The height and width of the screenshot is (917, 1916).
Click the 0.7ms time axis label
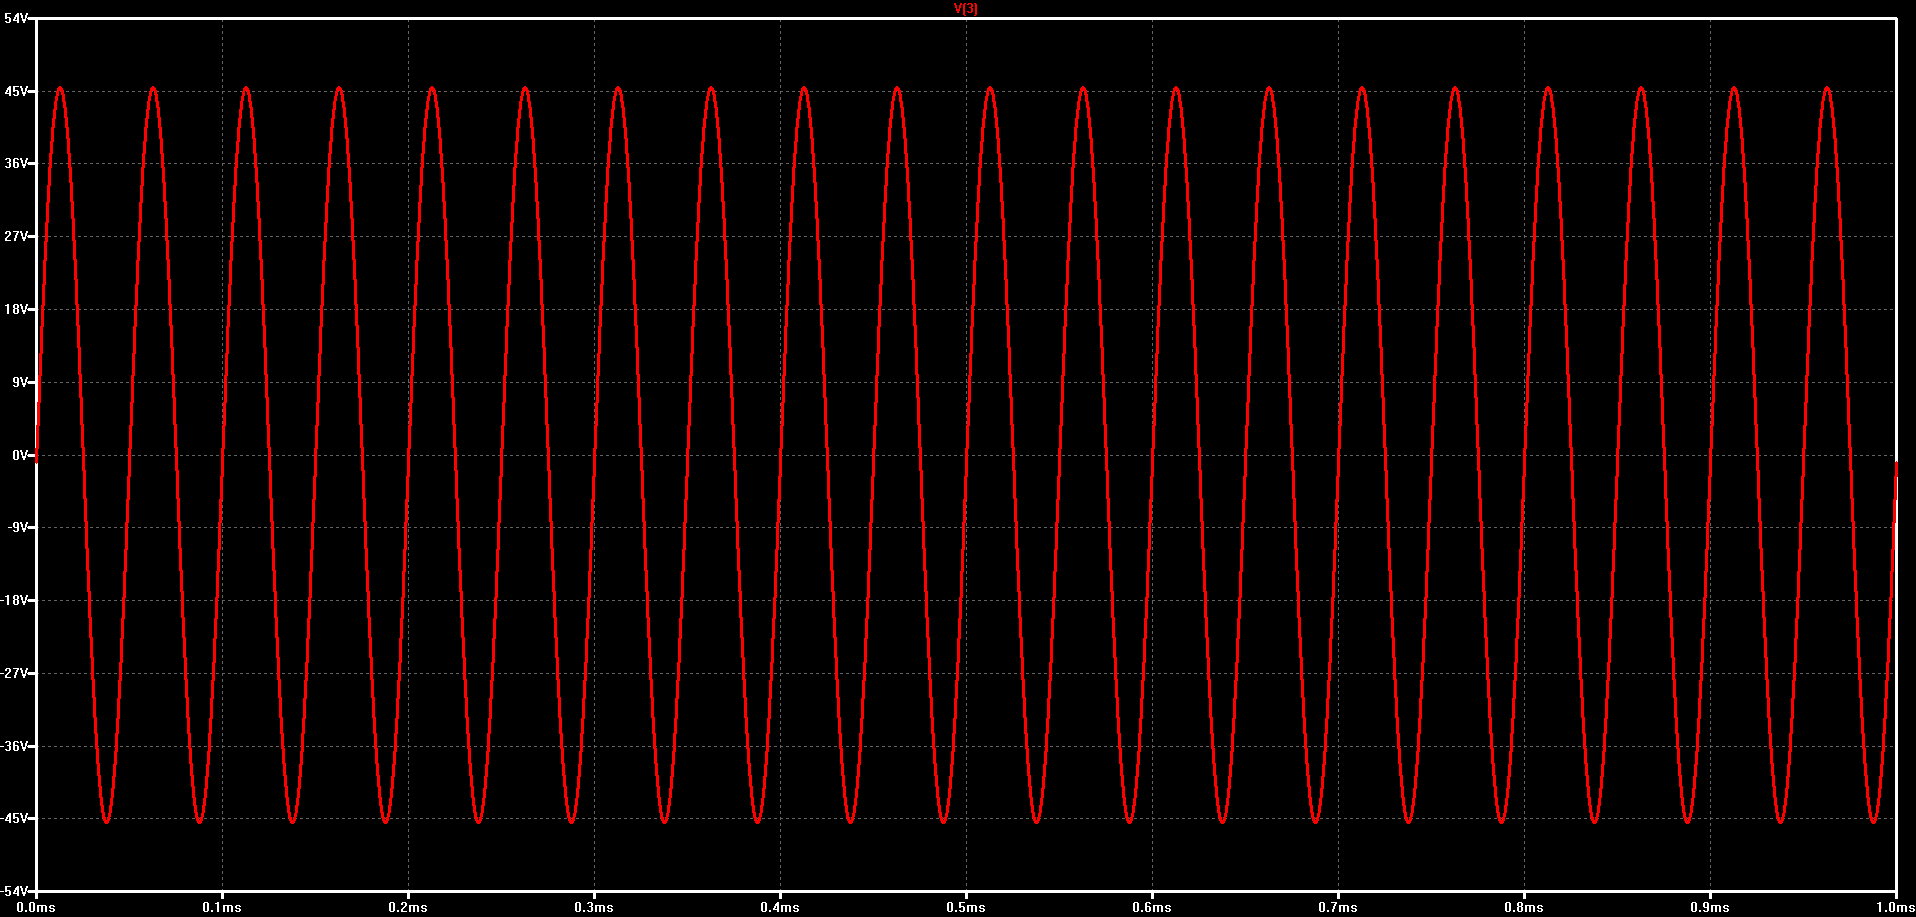pyautogui.click(x=1338, y=908)
